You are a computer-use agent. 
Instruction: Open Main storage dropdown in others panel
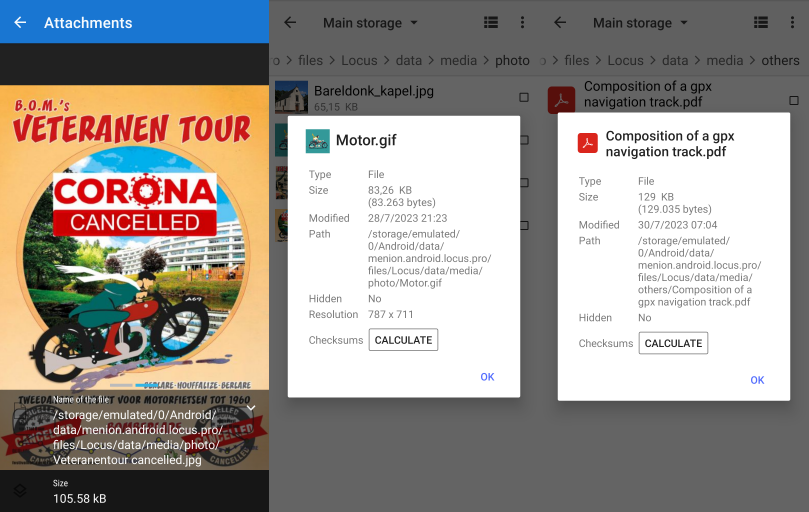[x=640, y=23]
